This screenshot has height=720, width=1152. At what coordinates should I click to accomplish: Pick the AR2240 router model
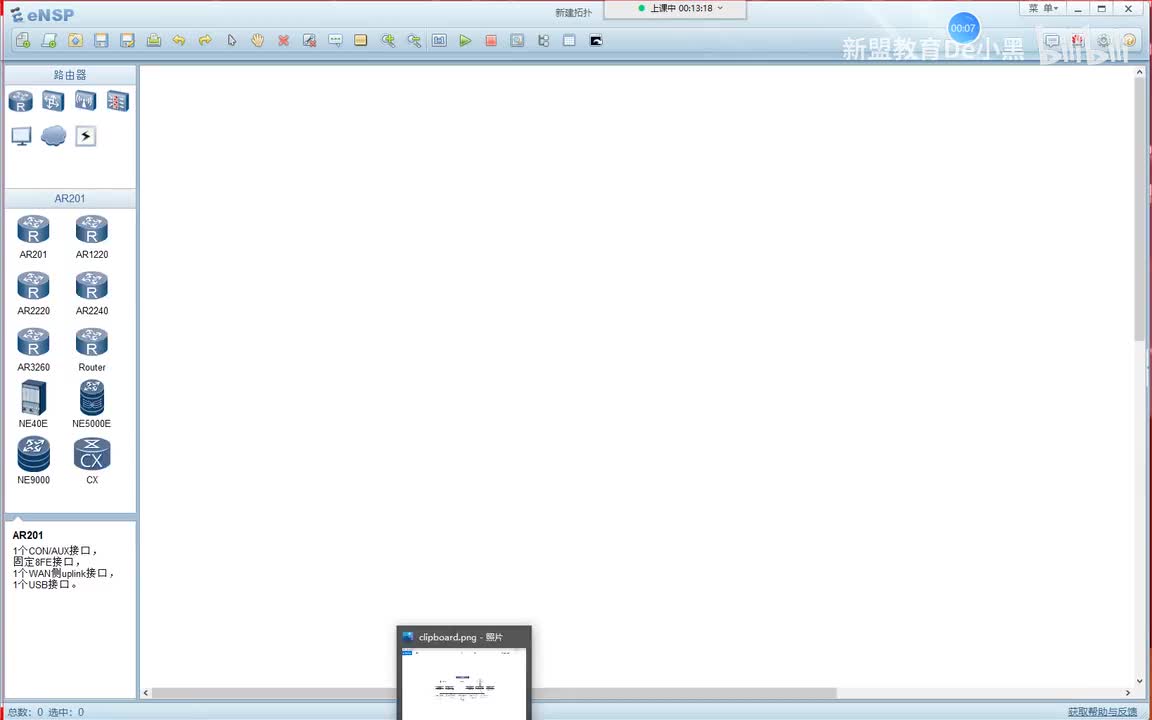pos(92,293)
